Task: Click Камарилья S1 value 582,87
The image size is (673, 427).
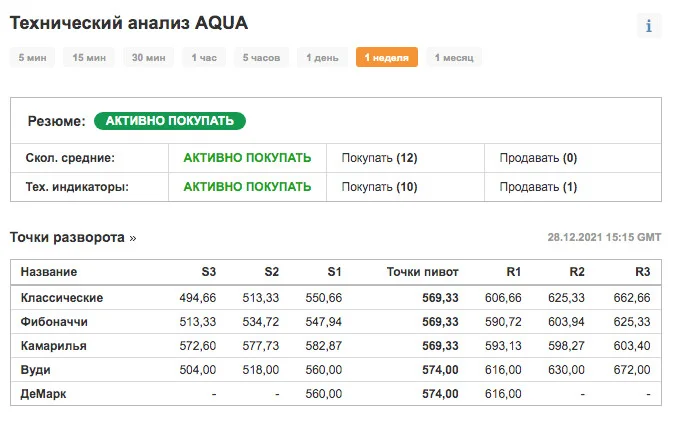Action: [x=324, y=346]
